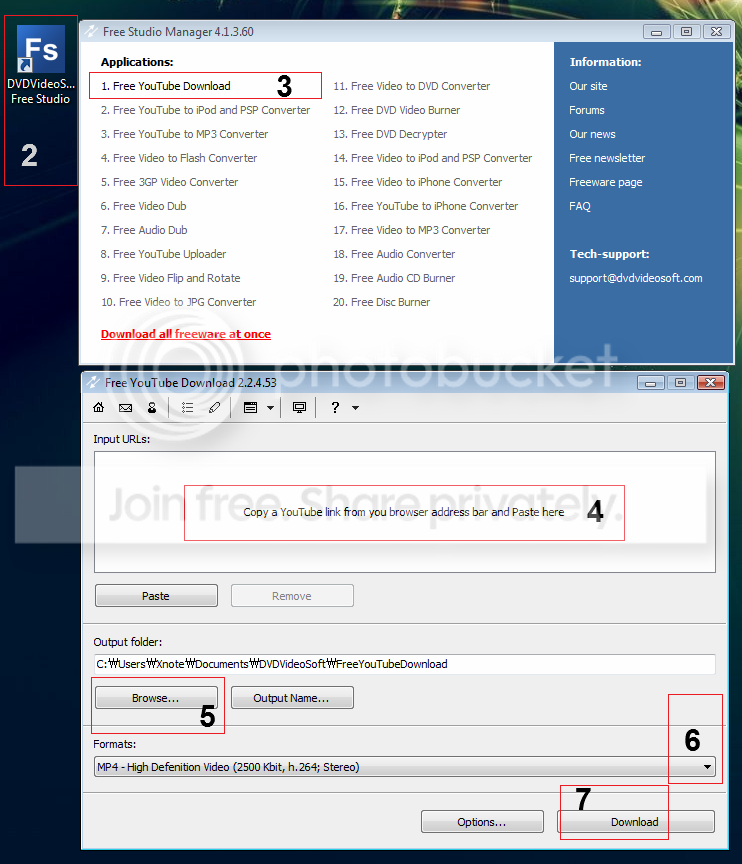Launch Free Audio CD Burner
The width and height of the screenshot is (742, 864).
pos(394,278)
